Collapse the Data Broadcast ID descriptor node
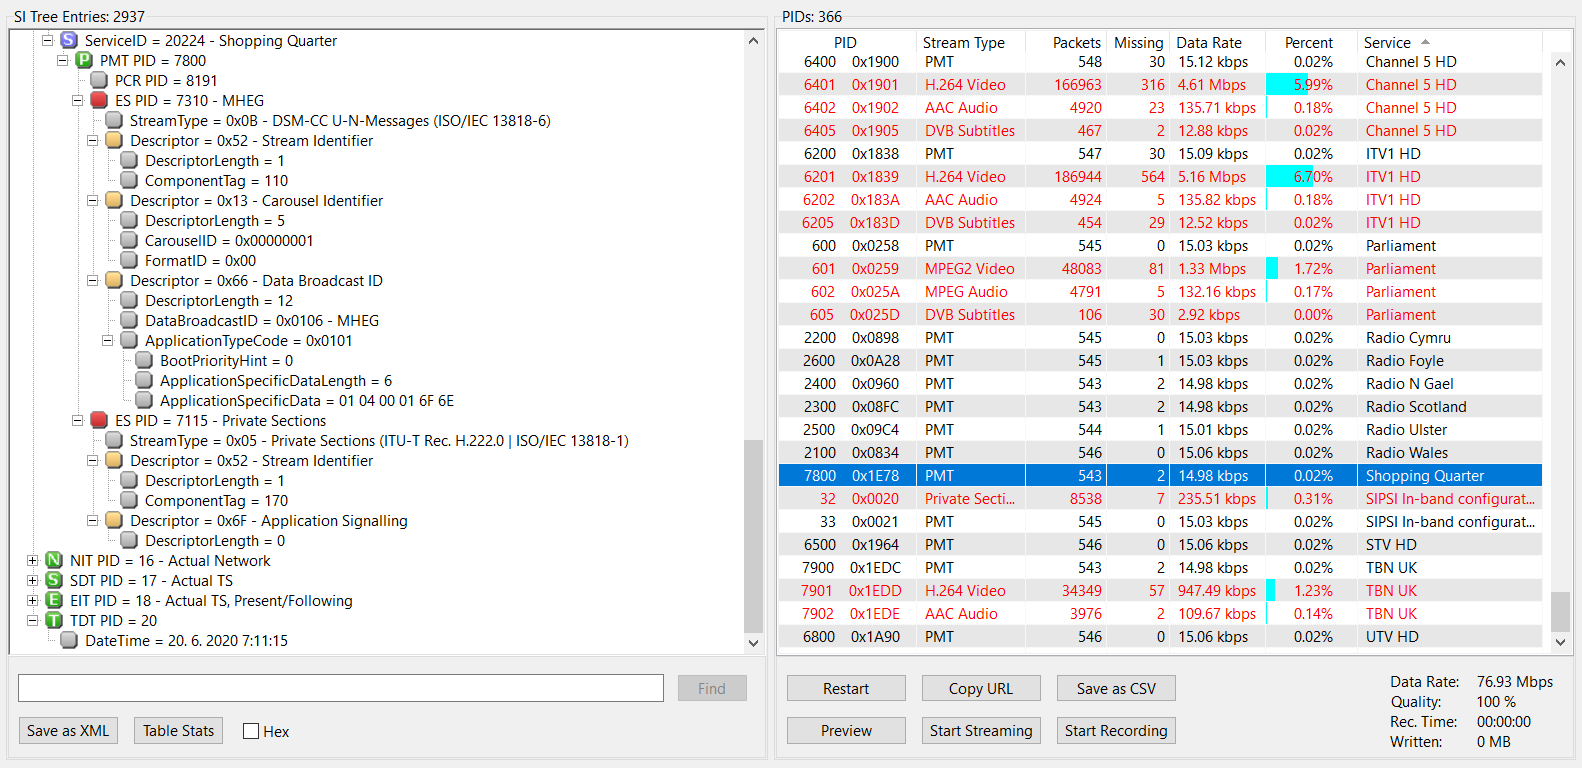This screenshot has width=1582, height=768. tap(92, 280)
